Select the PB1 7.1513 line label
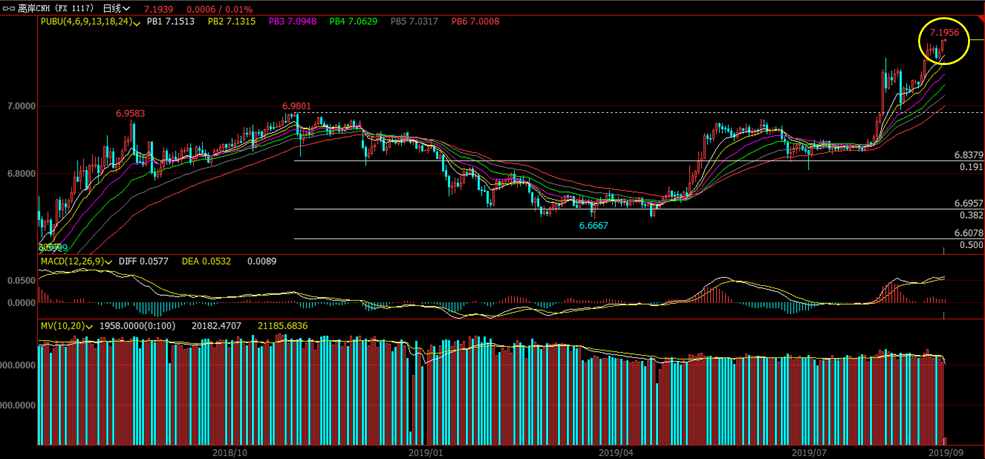 [x=171, y=21]
